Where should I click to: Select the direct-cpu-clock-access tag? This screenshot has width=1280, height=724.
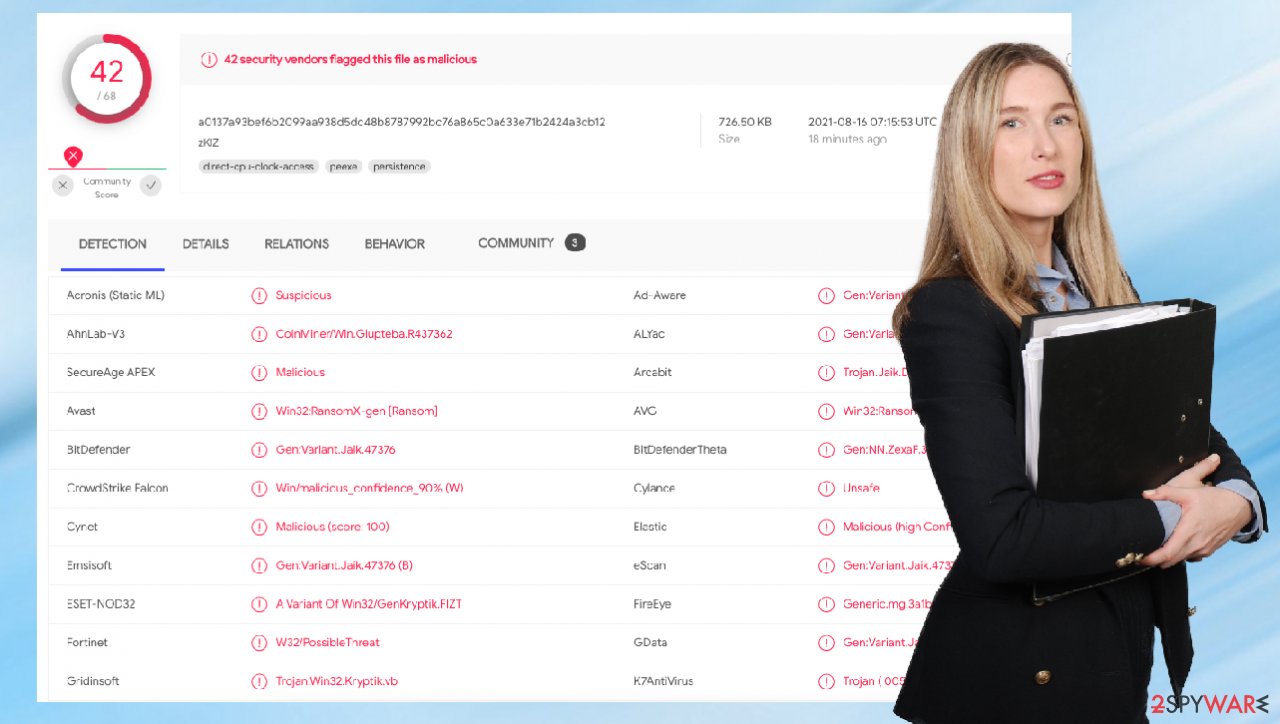(258, 167)
